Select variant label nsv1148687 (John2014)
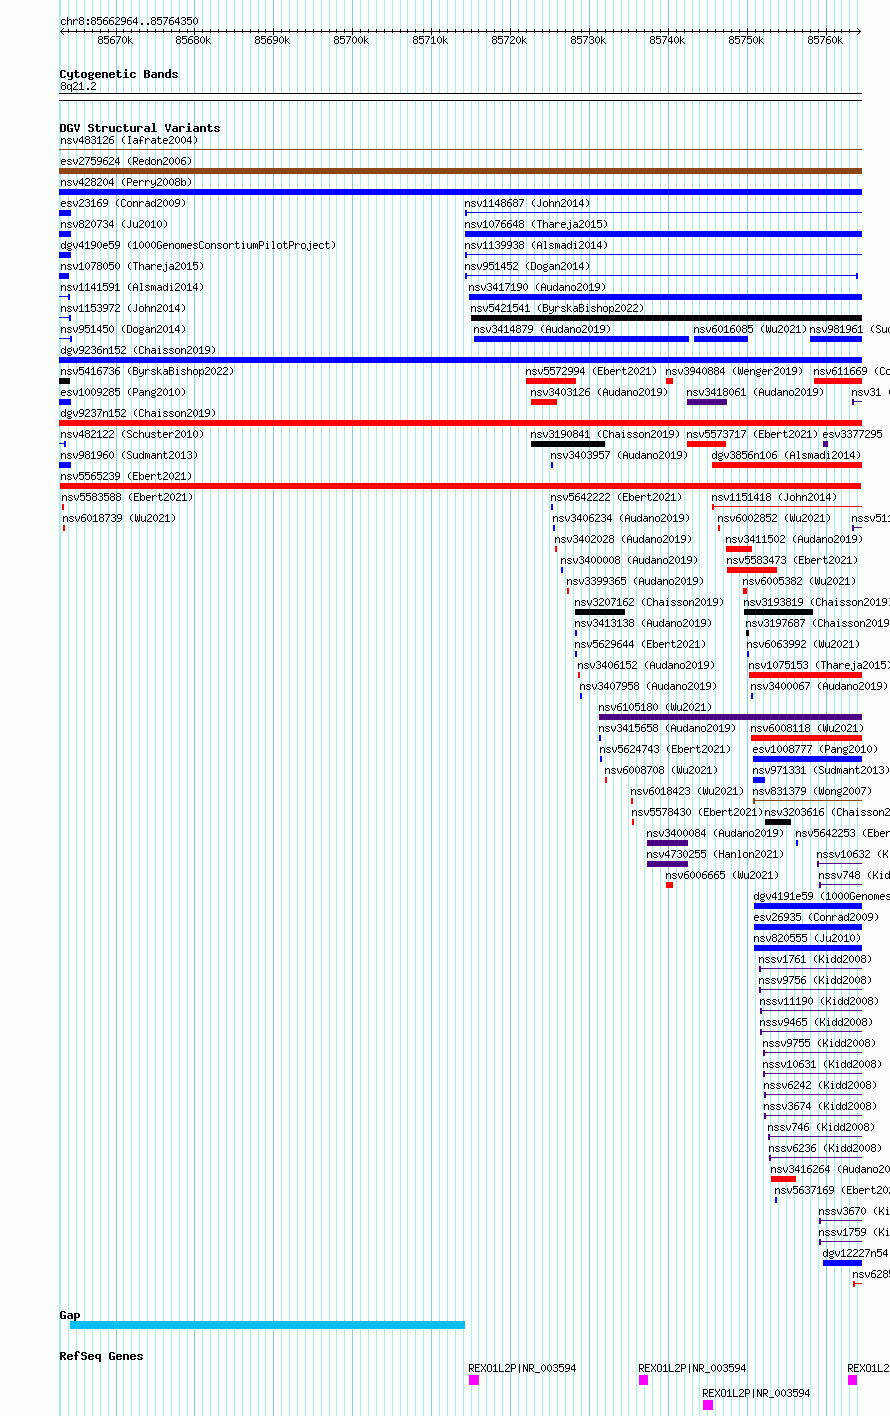This screenshot has width=890, height=1416. 528,203
